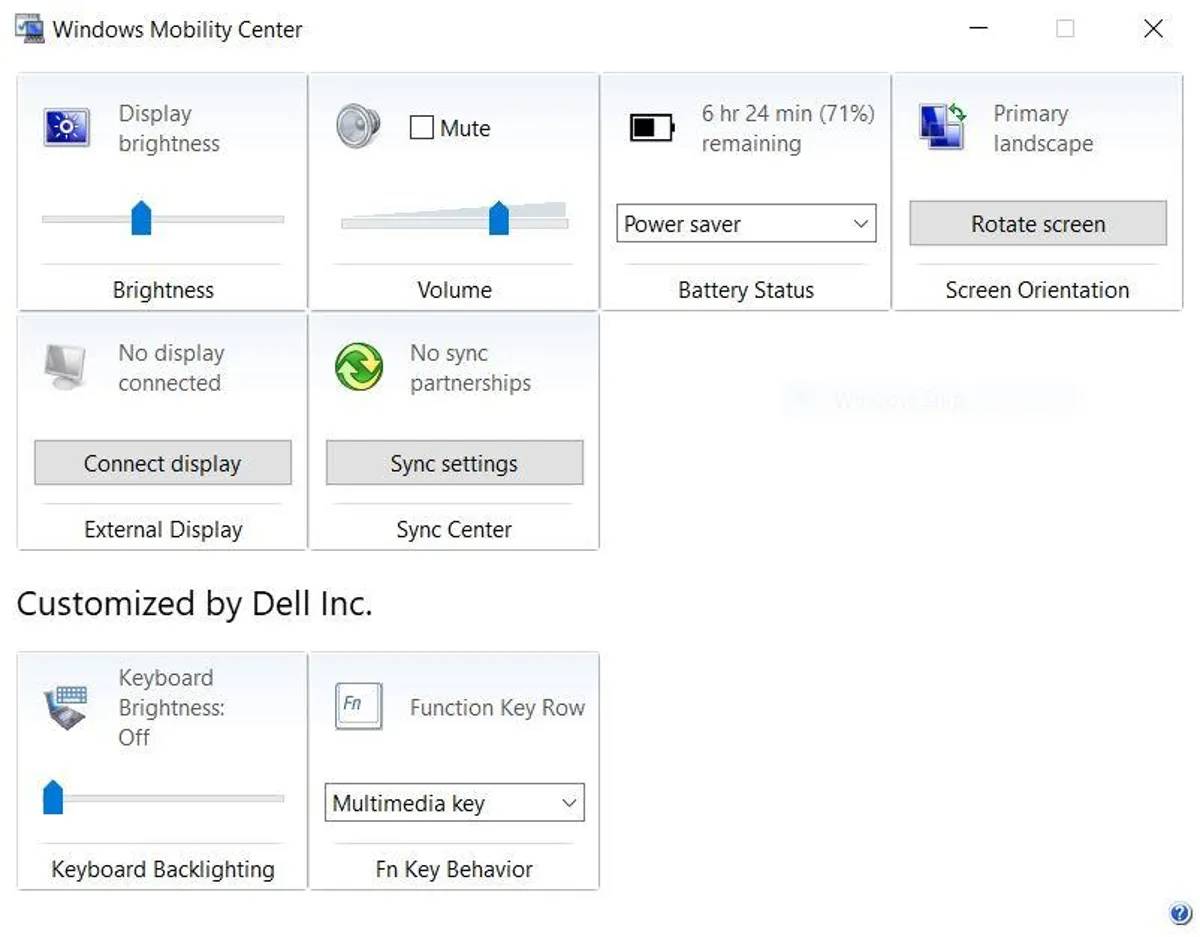Click the Display brightness sun icon
This screenshot has width=1200, height=937.
(x=64, y=128)
